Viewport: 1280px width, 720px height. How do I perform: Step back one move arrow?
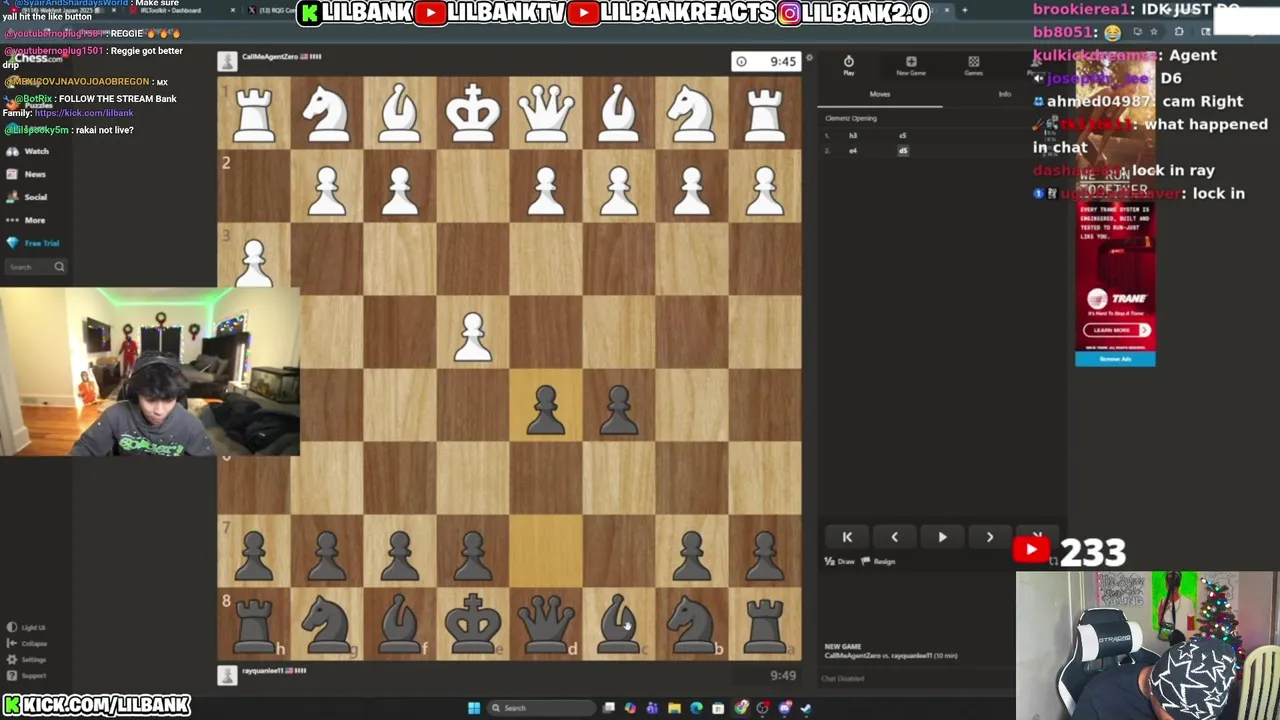894,537
